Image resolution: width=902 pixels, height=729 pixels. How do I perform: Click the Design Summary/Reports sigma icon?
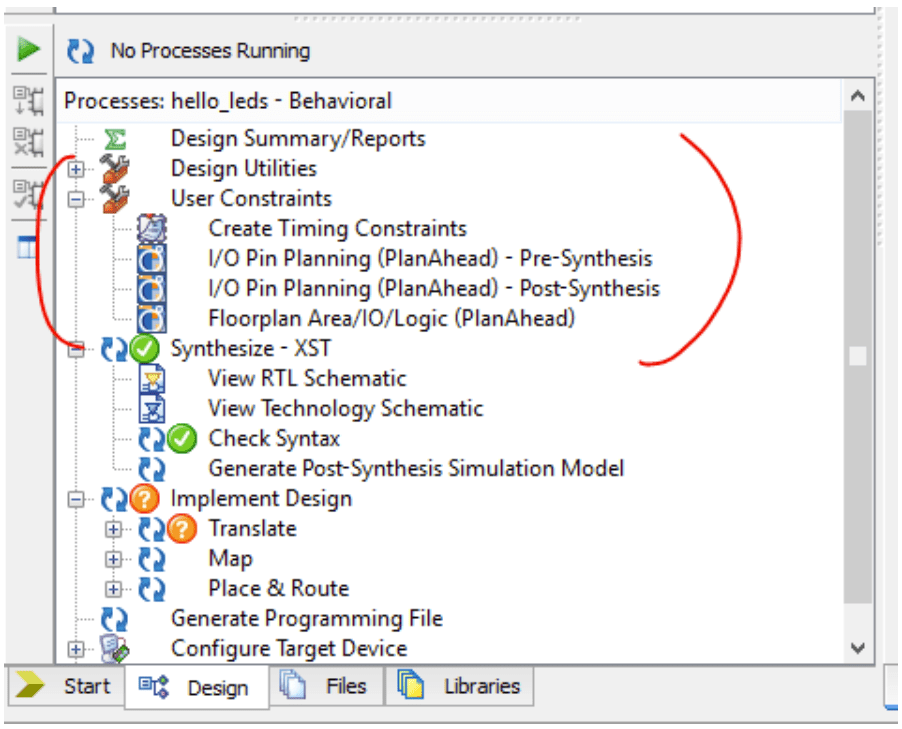(x=116, y=139)
